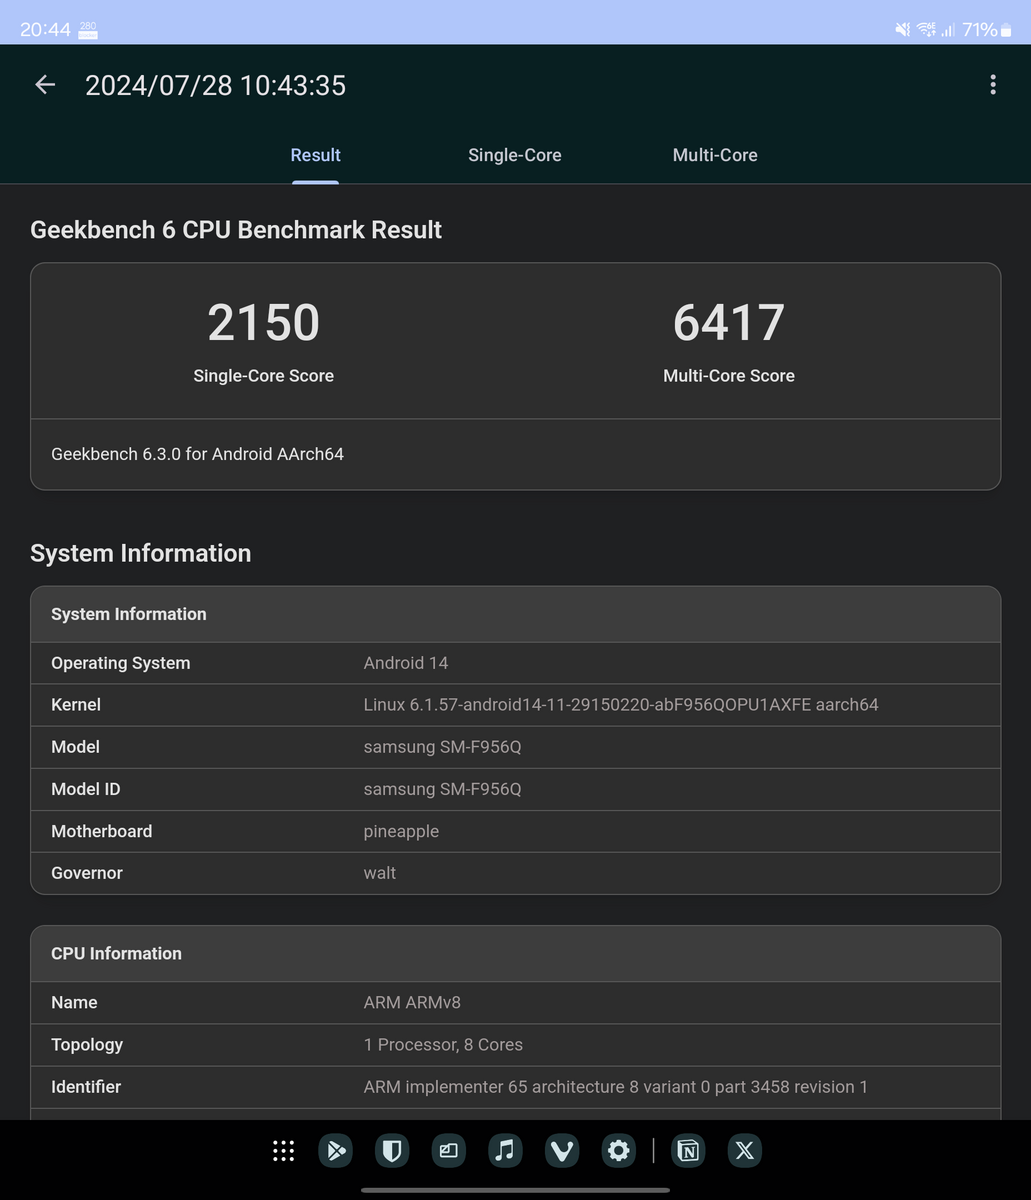The width and height of the screenshot is (1031, 1200).
Task: Tap the Geekbench 6 CPU Benchmark Result heading
Action: pyautogui.click(x=236, y=230)
